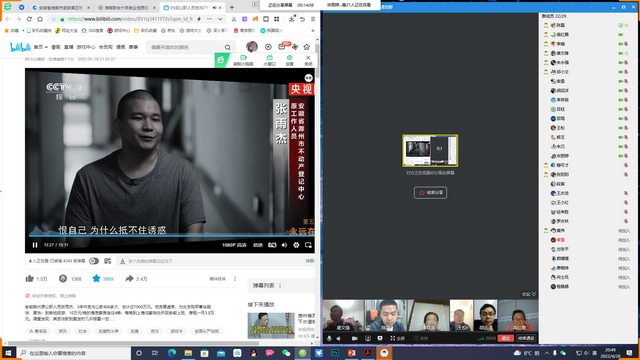The width and height of the screenshot is (640, 360).
Task: Reload the page in browser
Action: coord(29,19)
